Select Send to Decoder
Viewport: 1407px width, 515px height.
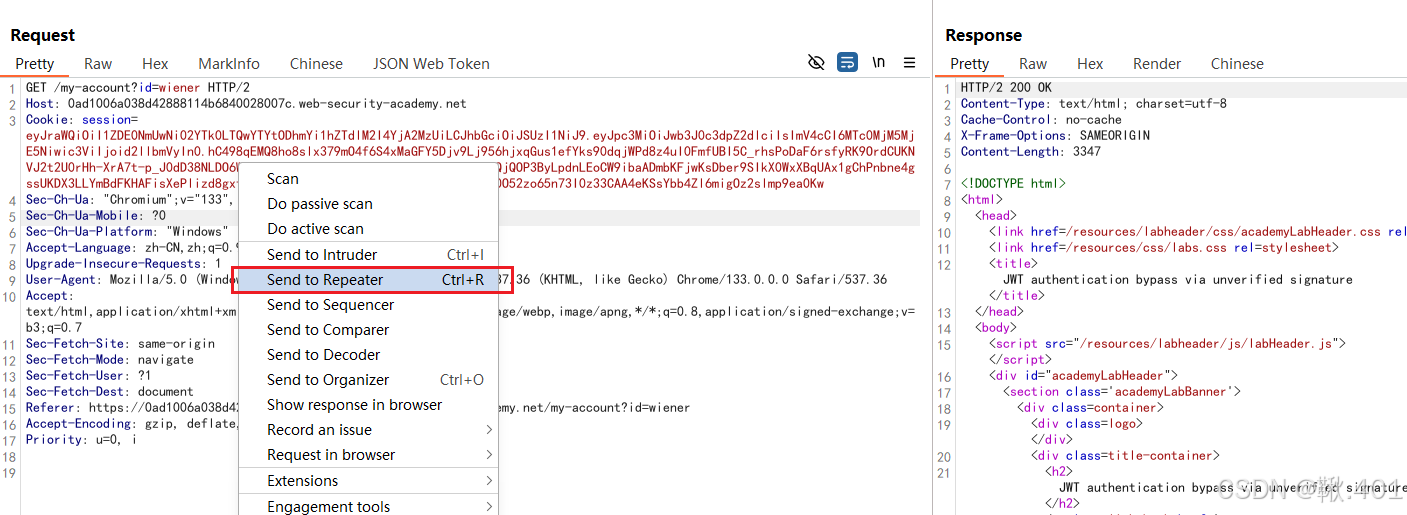pos(368,354)
